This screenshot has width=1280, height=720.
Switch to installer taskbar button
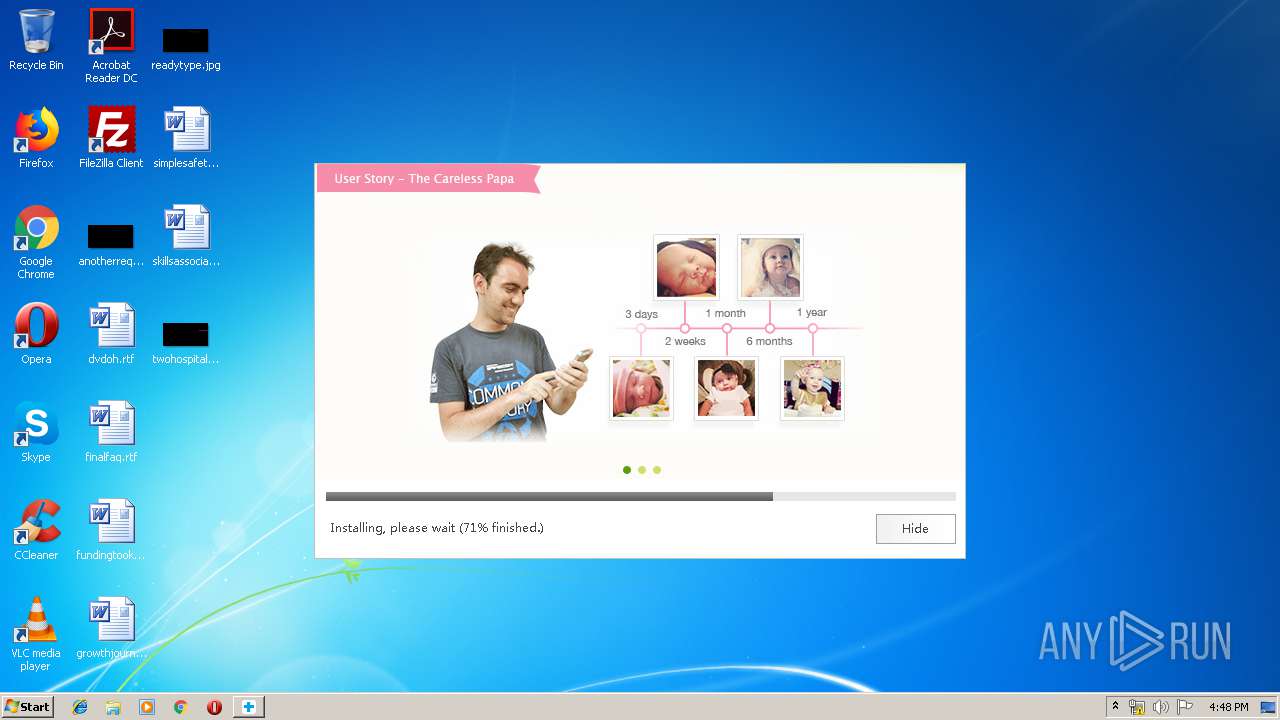click(249, 707)
